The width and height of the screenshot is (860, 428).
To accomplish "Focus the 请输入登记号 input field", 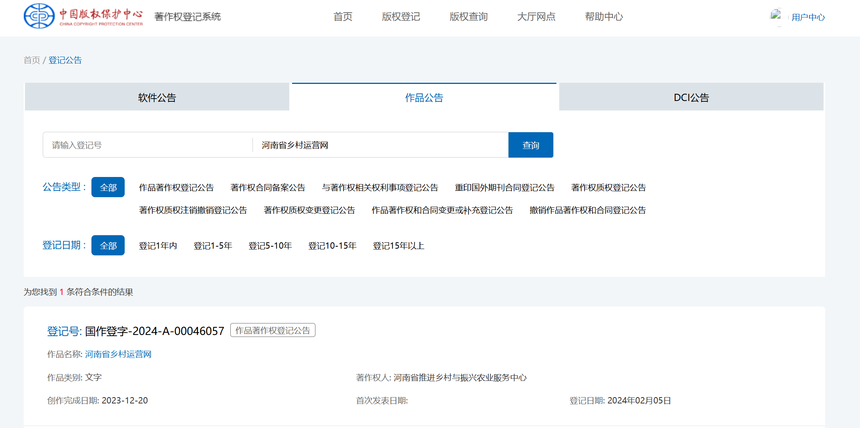I will point(148,145).
